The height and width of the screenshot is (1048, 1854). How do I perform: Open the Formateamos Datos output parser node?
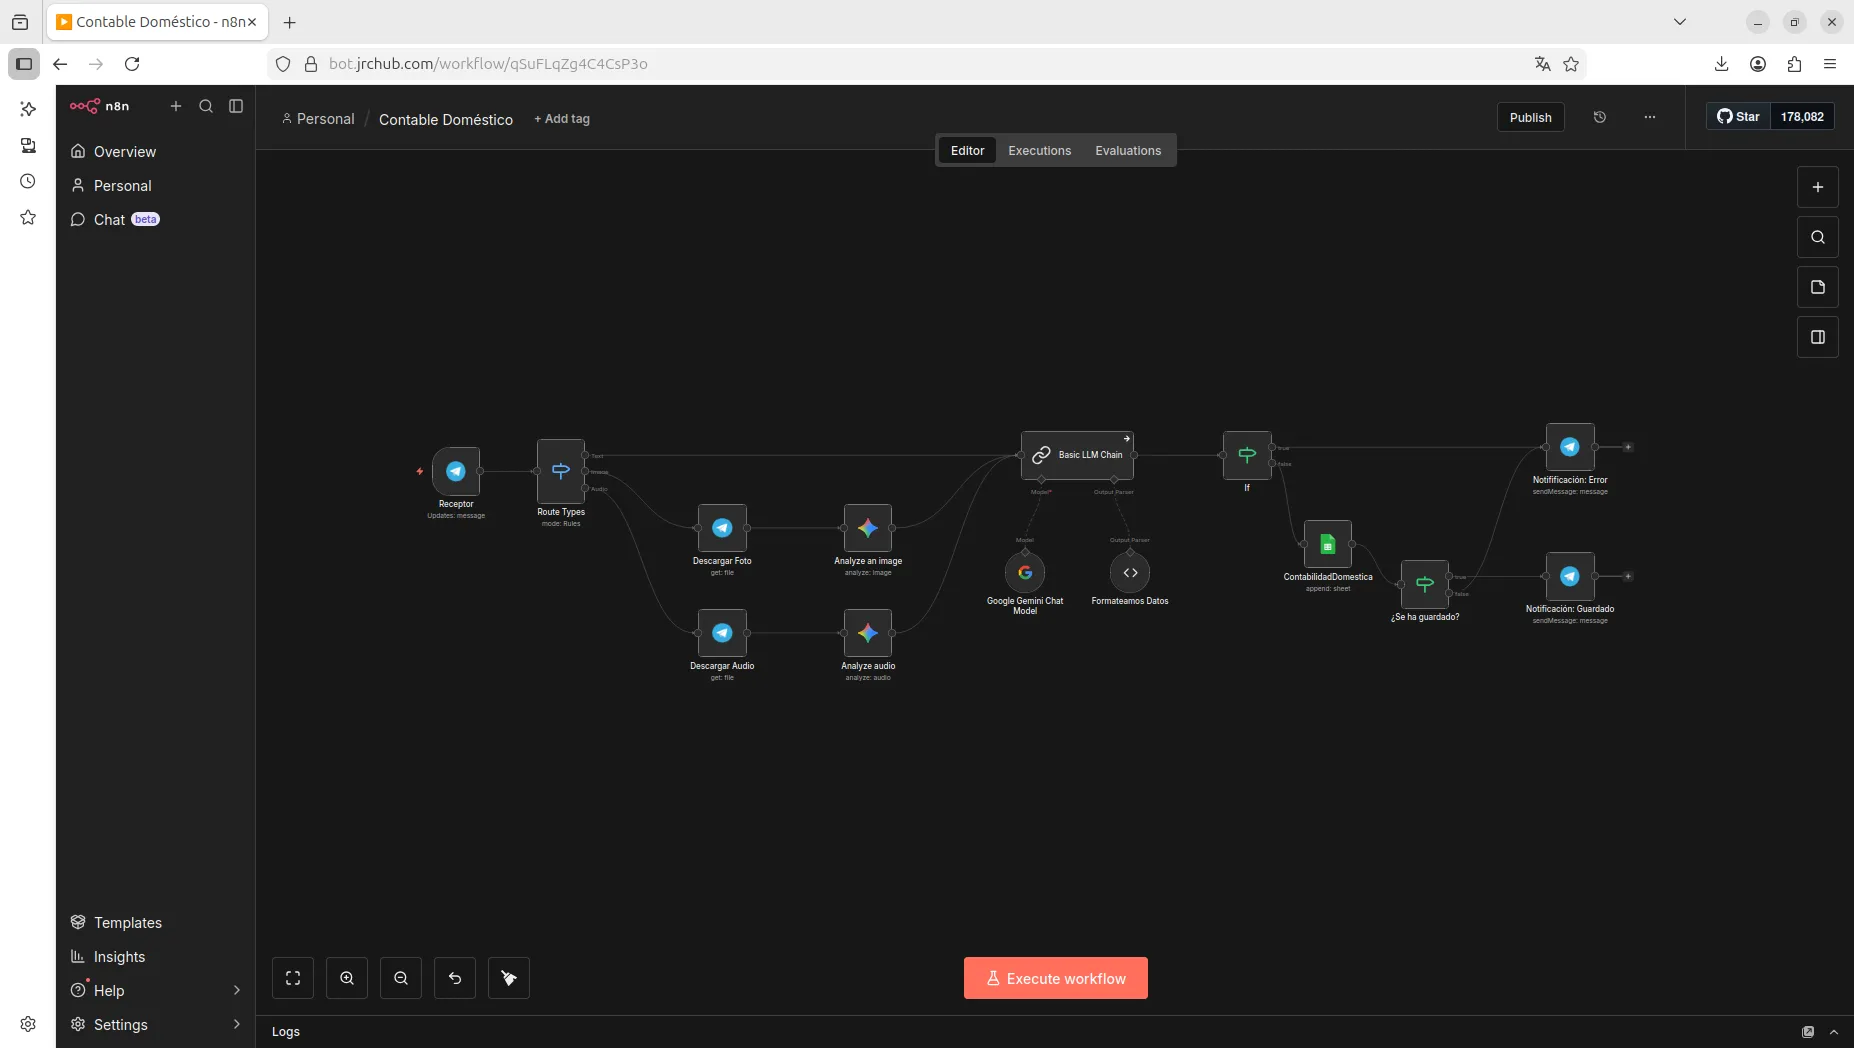point(1130,573)
